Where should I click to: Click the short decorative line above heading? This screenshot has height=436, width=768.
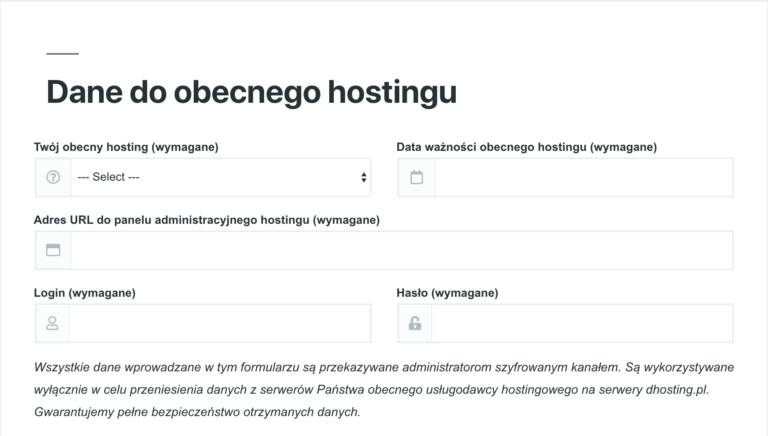(63, 53)
